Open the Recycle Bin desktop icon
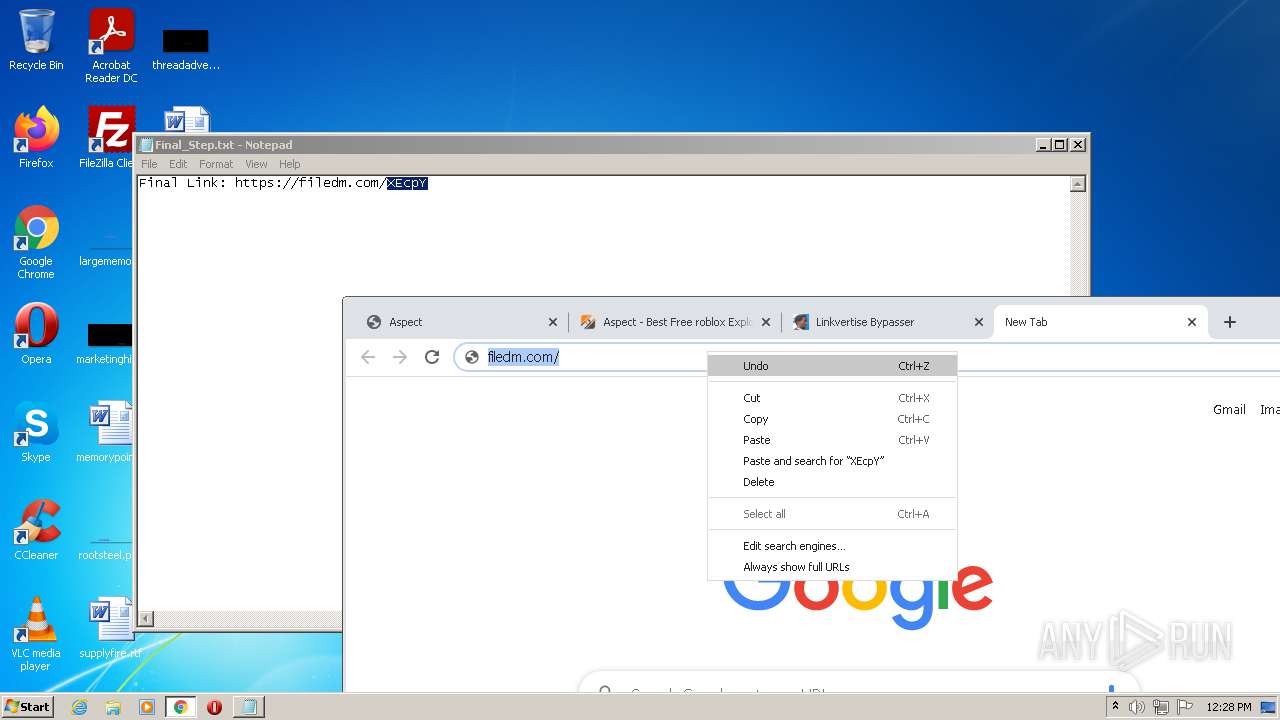Image resolution: width=1280 pixels, height=720 pixels. click(36, 40)
